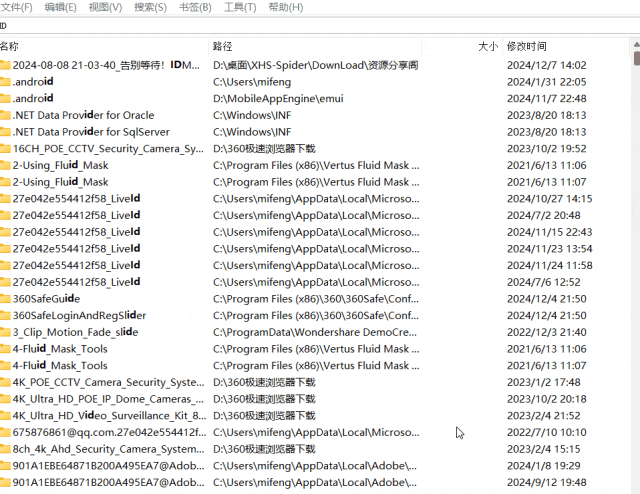Select the 3_Clip_Motion_Fade_slide folder name
Screen dimensions: 640x494
75,332
